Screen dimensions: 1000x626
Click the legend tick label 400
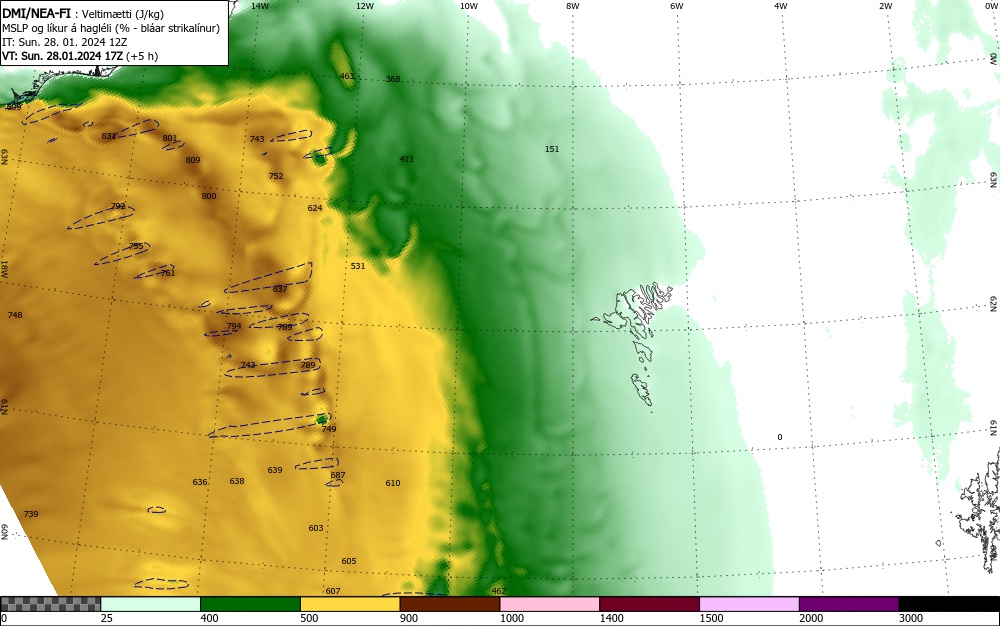[209, 618]
